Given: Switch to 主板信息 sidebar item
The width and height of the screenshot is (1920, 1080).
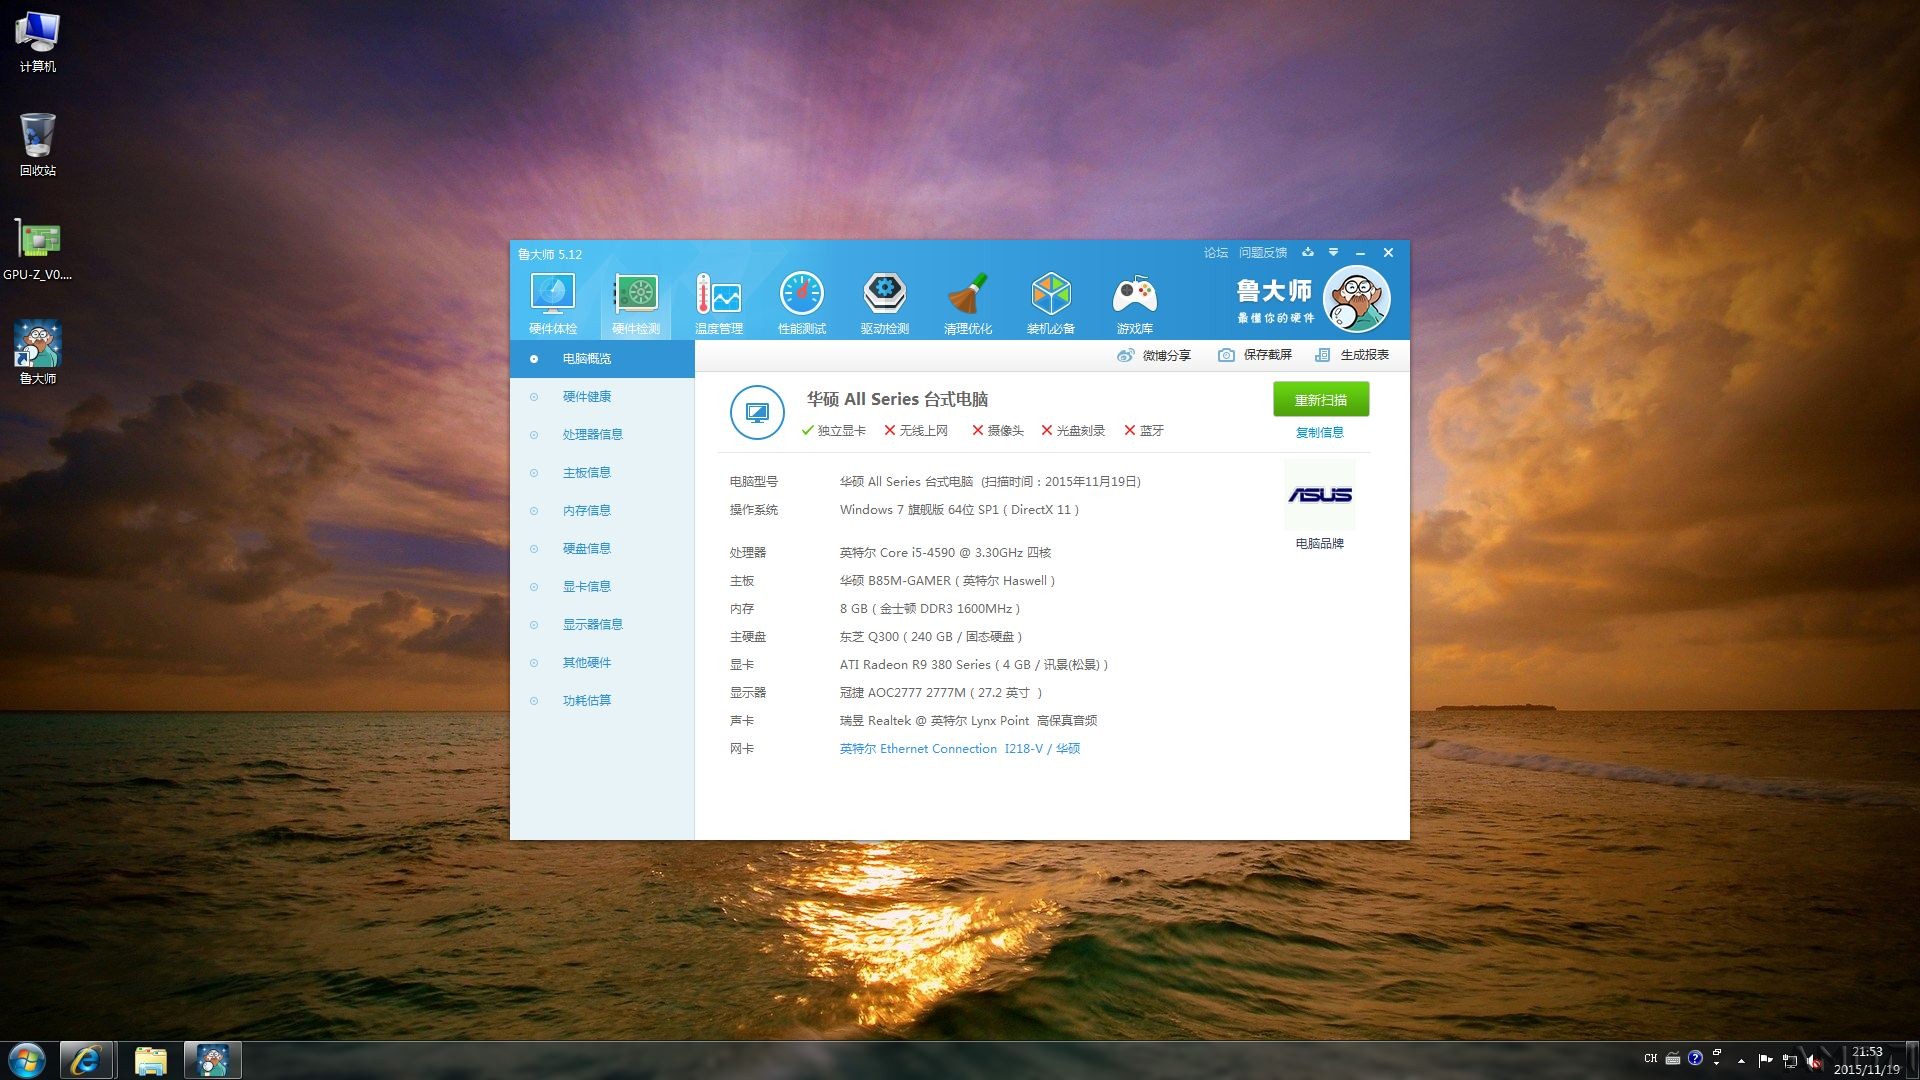Looking at the screenshot, I should [x=602, y=473].
